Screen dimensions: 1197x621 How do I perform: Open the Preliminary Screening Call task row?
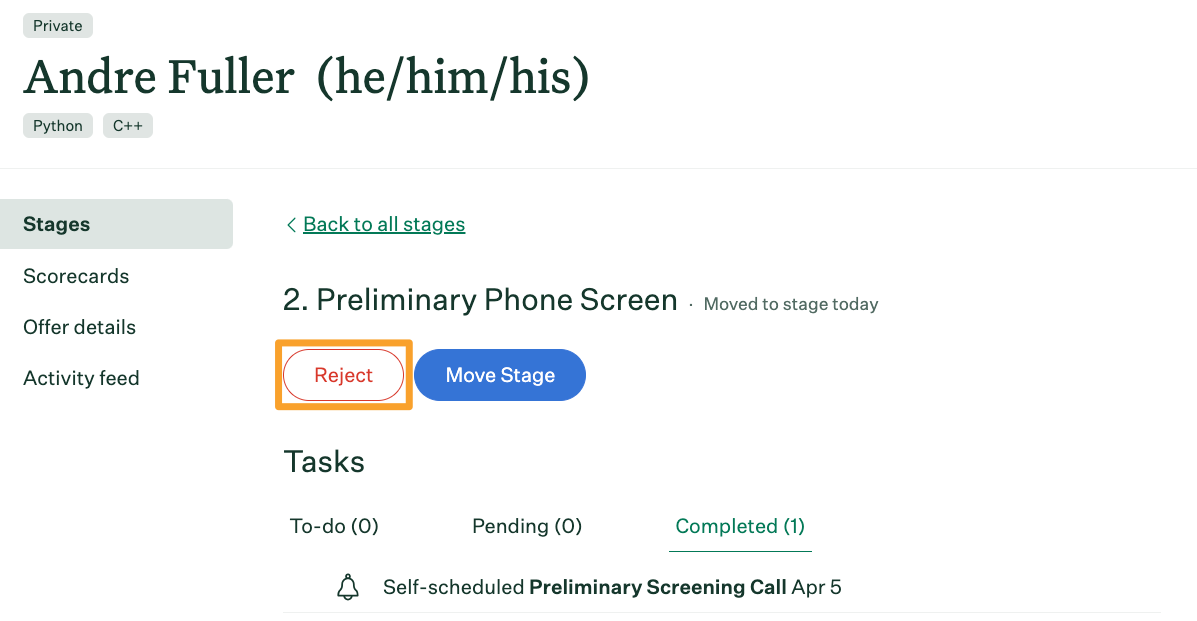point(721,587)
